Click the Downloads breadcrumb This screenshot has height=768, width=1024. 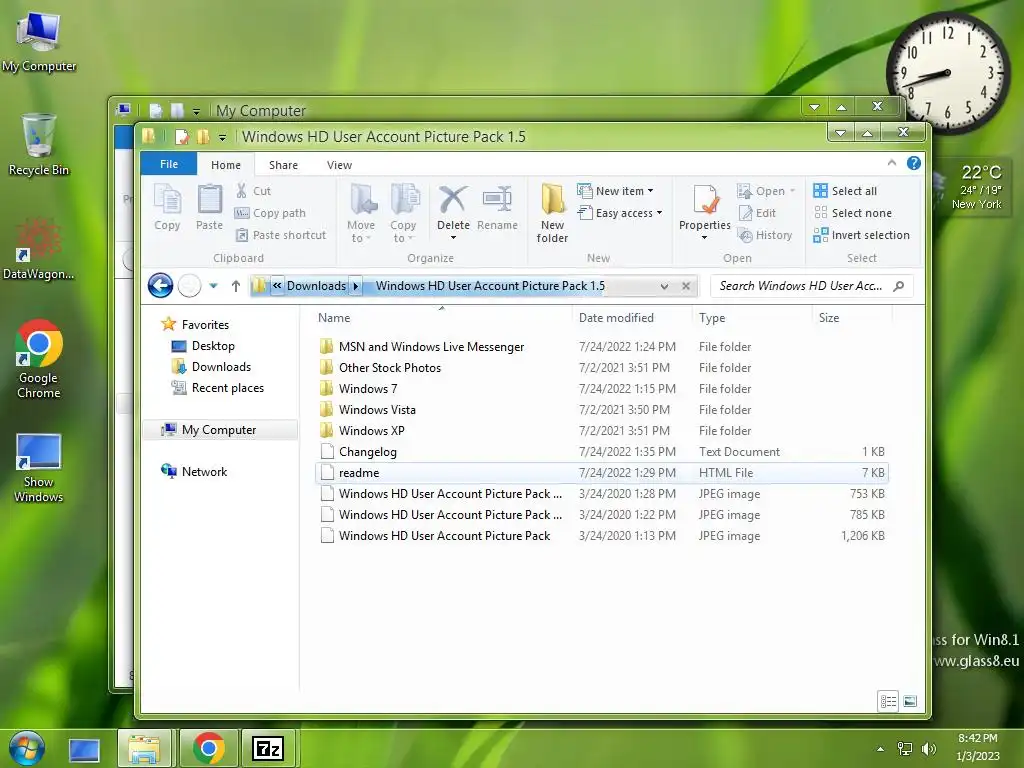[x=316, y=285]
